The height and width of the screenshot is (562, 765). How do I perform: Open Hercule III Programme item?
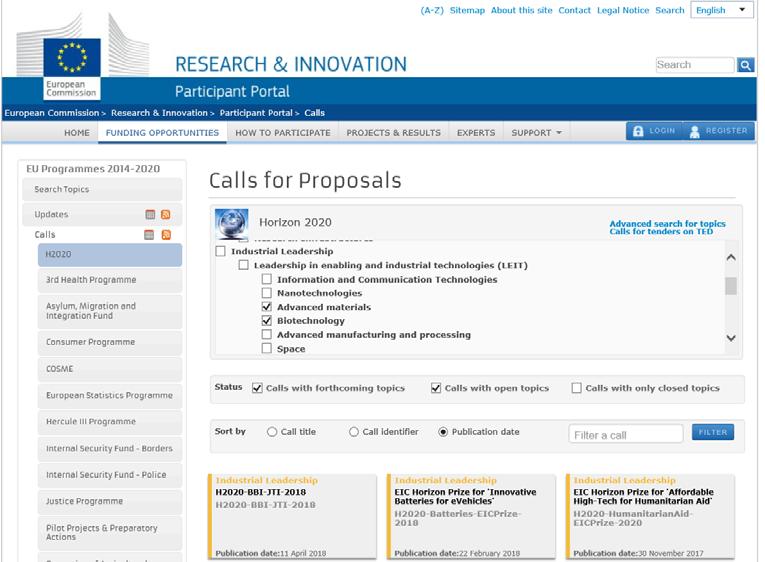(x=110, y=422)
